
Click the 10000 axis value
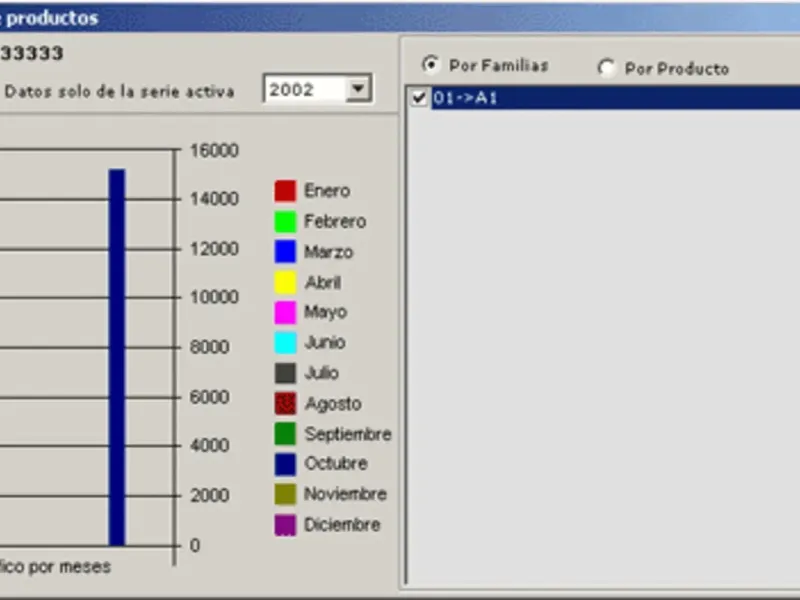coord(214,297)
